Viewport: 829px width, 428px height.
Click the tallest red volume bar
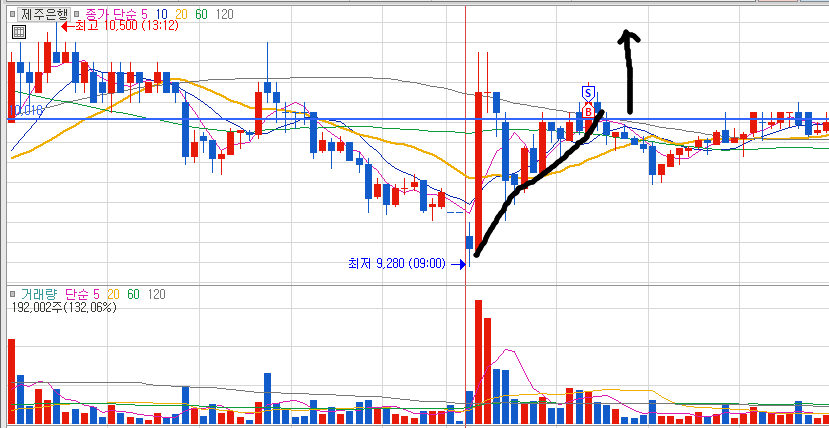tap(478, 362)
